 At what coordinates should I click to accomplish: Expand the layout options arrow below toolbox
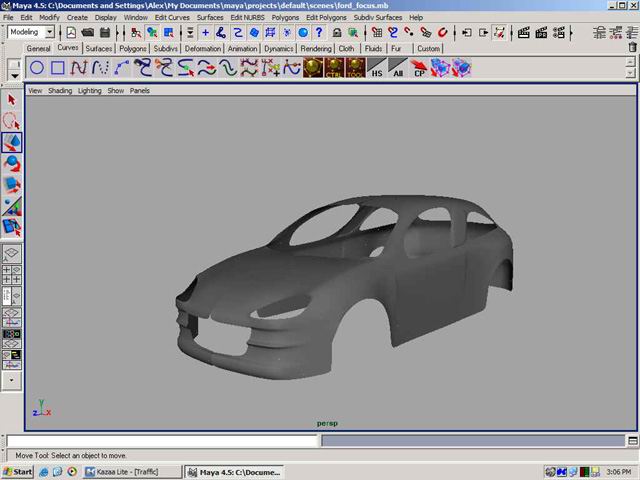coord(12,380)
